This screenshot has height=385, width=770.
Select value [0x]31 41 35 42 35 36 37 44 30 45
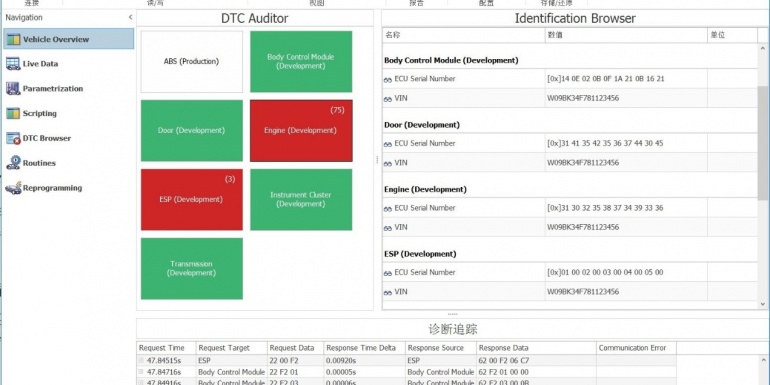[x=605, y=143]
